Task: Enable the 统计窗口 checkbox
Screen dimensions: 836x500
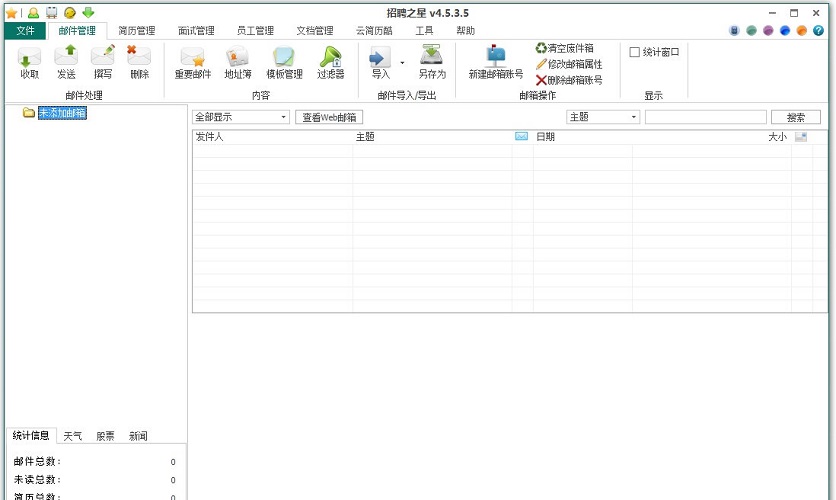Action: click(635, 52)
